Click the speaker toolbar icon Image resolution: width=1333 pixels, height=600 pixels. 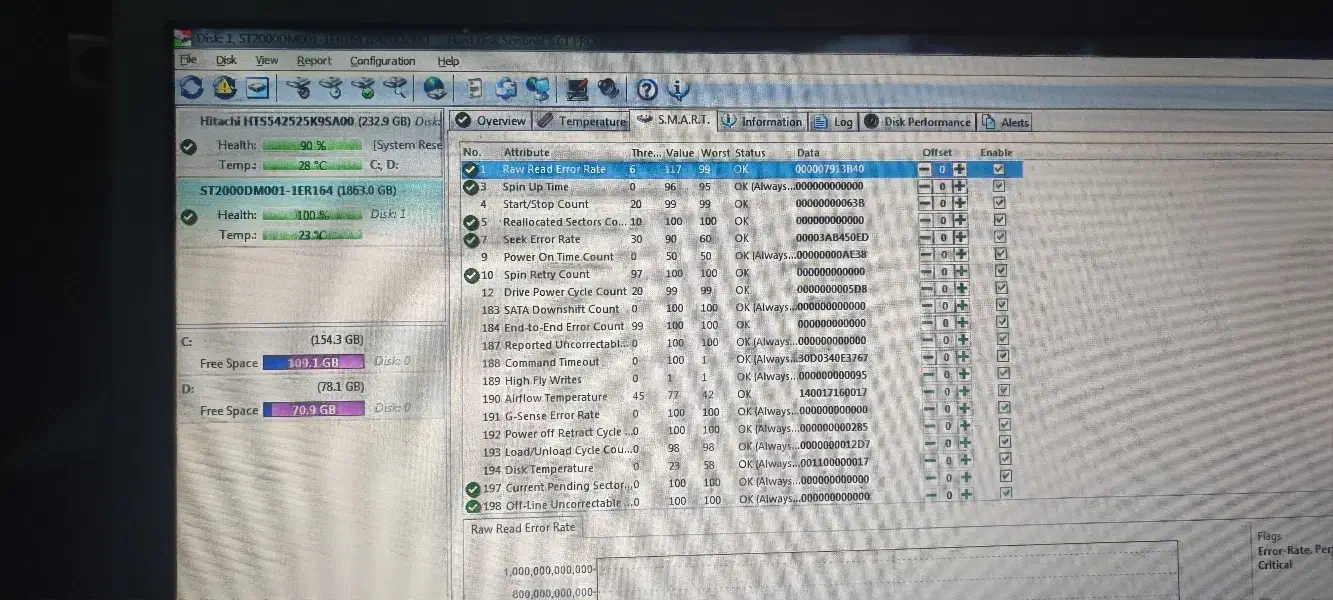608,88
